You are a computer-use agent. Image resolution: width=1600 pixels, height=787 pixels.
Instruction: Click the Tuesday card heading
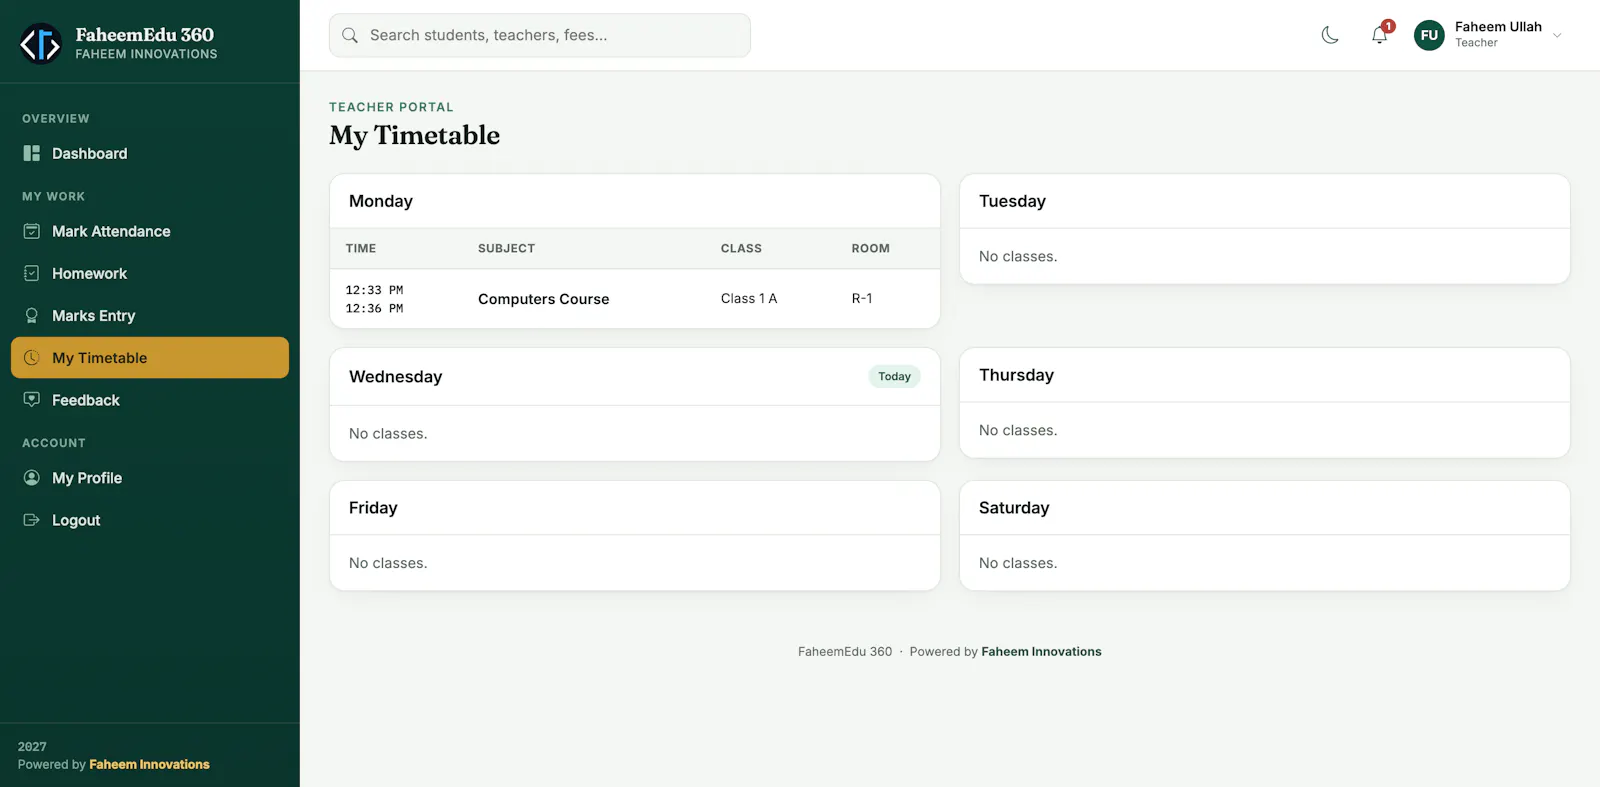[x=1012, y=201]
